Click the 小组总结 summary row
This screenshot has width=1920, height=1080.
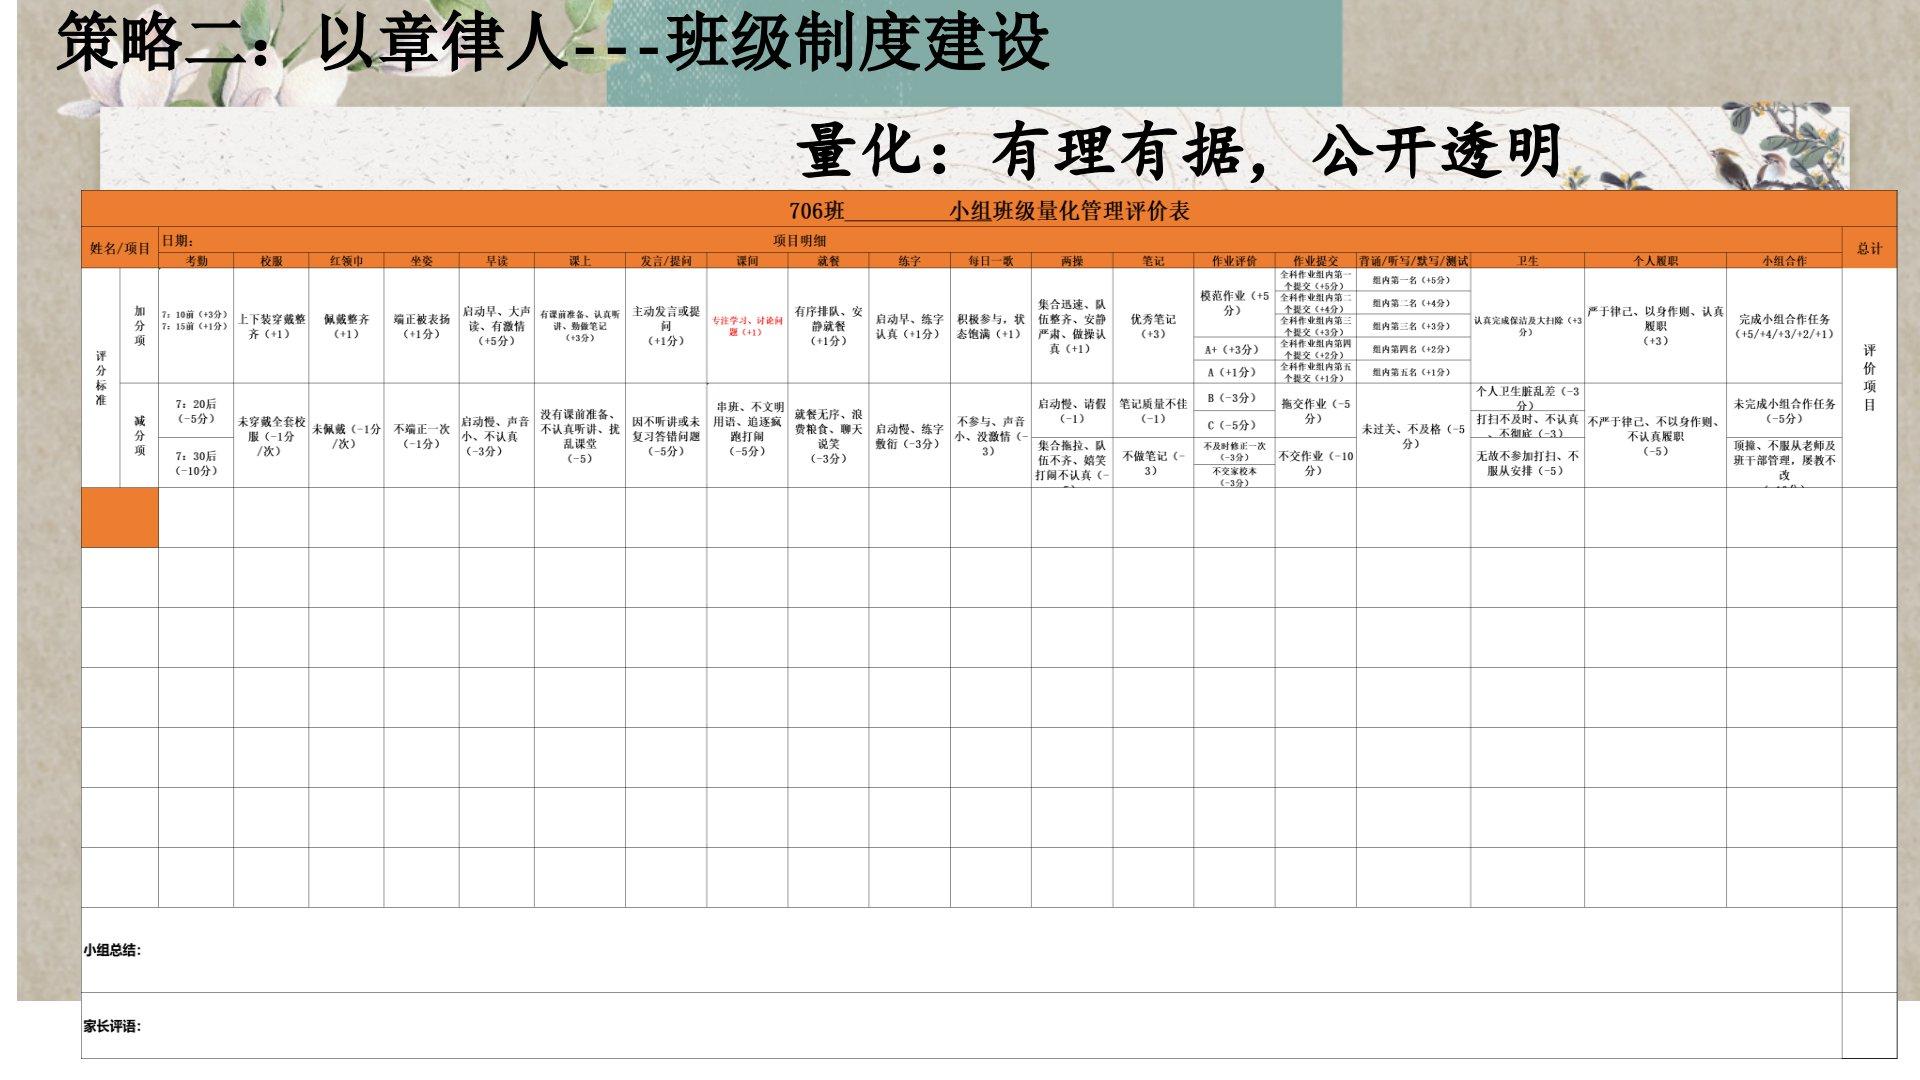(x=112, y=950)
